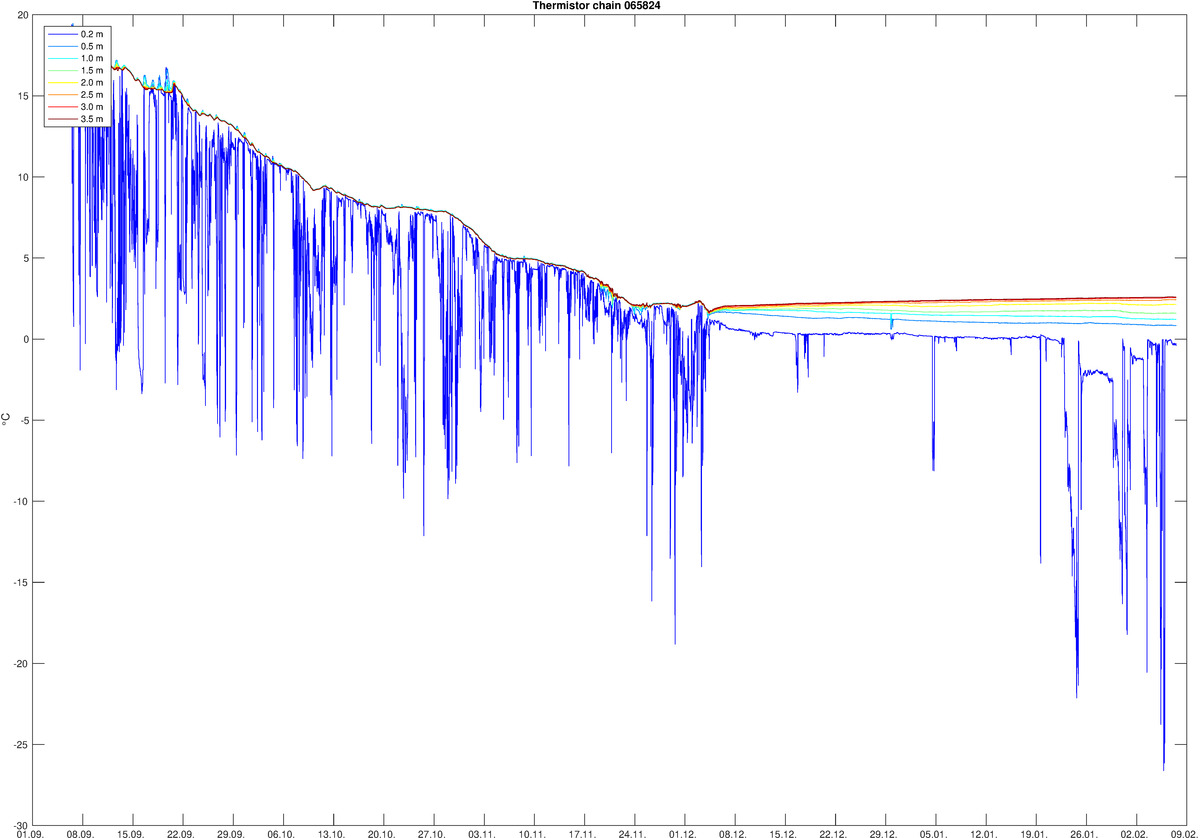Click the y-axis tick label '-10'
Screen dimensions: 1200x838
point(21,501)
